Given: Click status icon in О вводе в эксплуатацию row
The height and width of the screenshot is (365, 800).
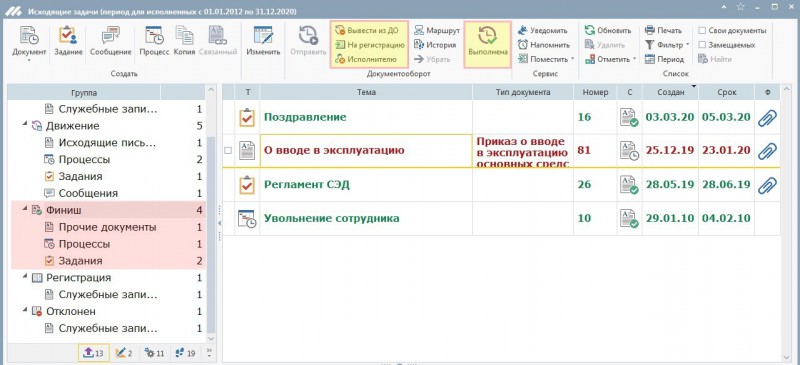Looking at the screenshot, I should (x=629, y=151).
